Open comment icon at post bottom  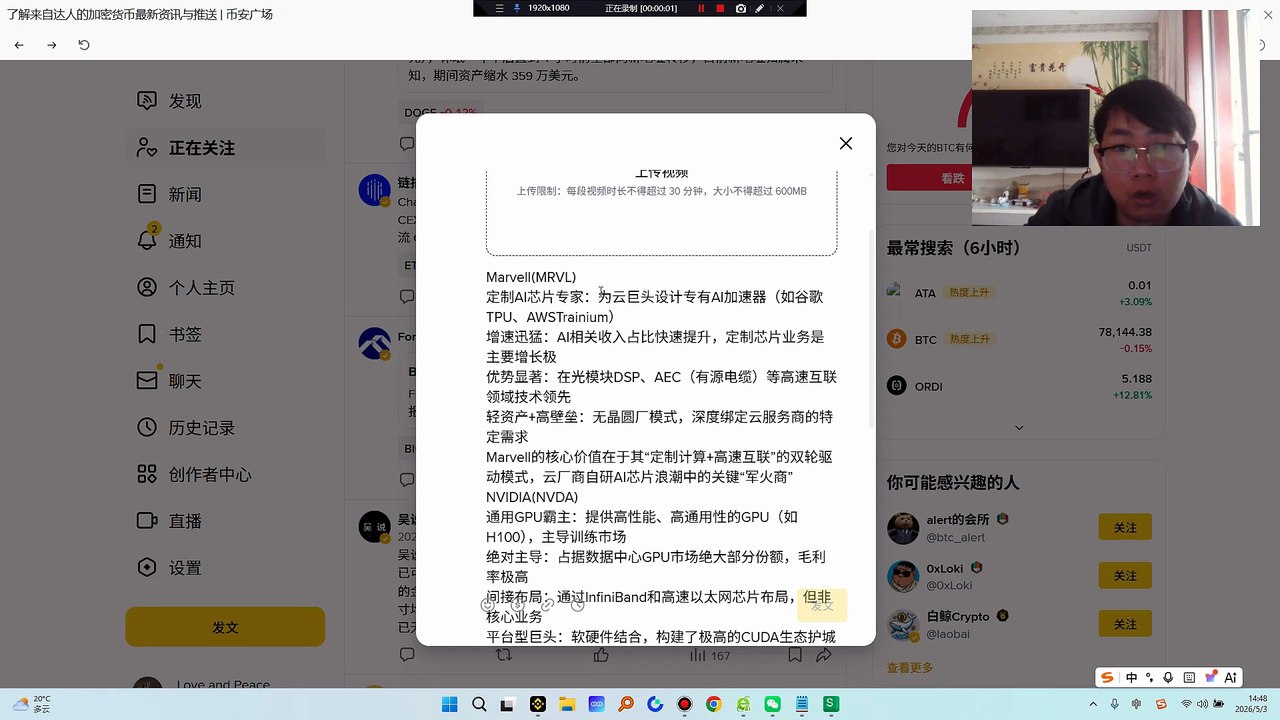pyautogui.click(x=407, y=655)
